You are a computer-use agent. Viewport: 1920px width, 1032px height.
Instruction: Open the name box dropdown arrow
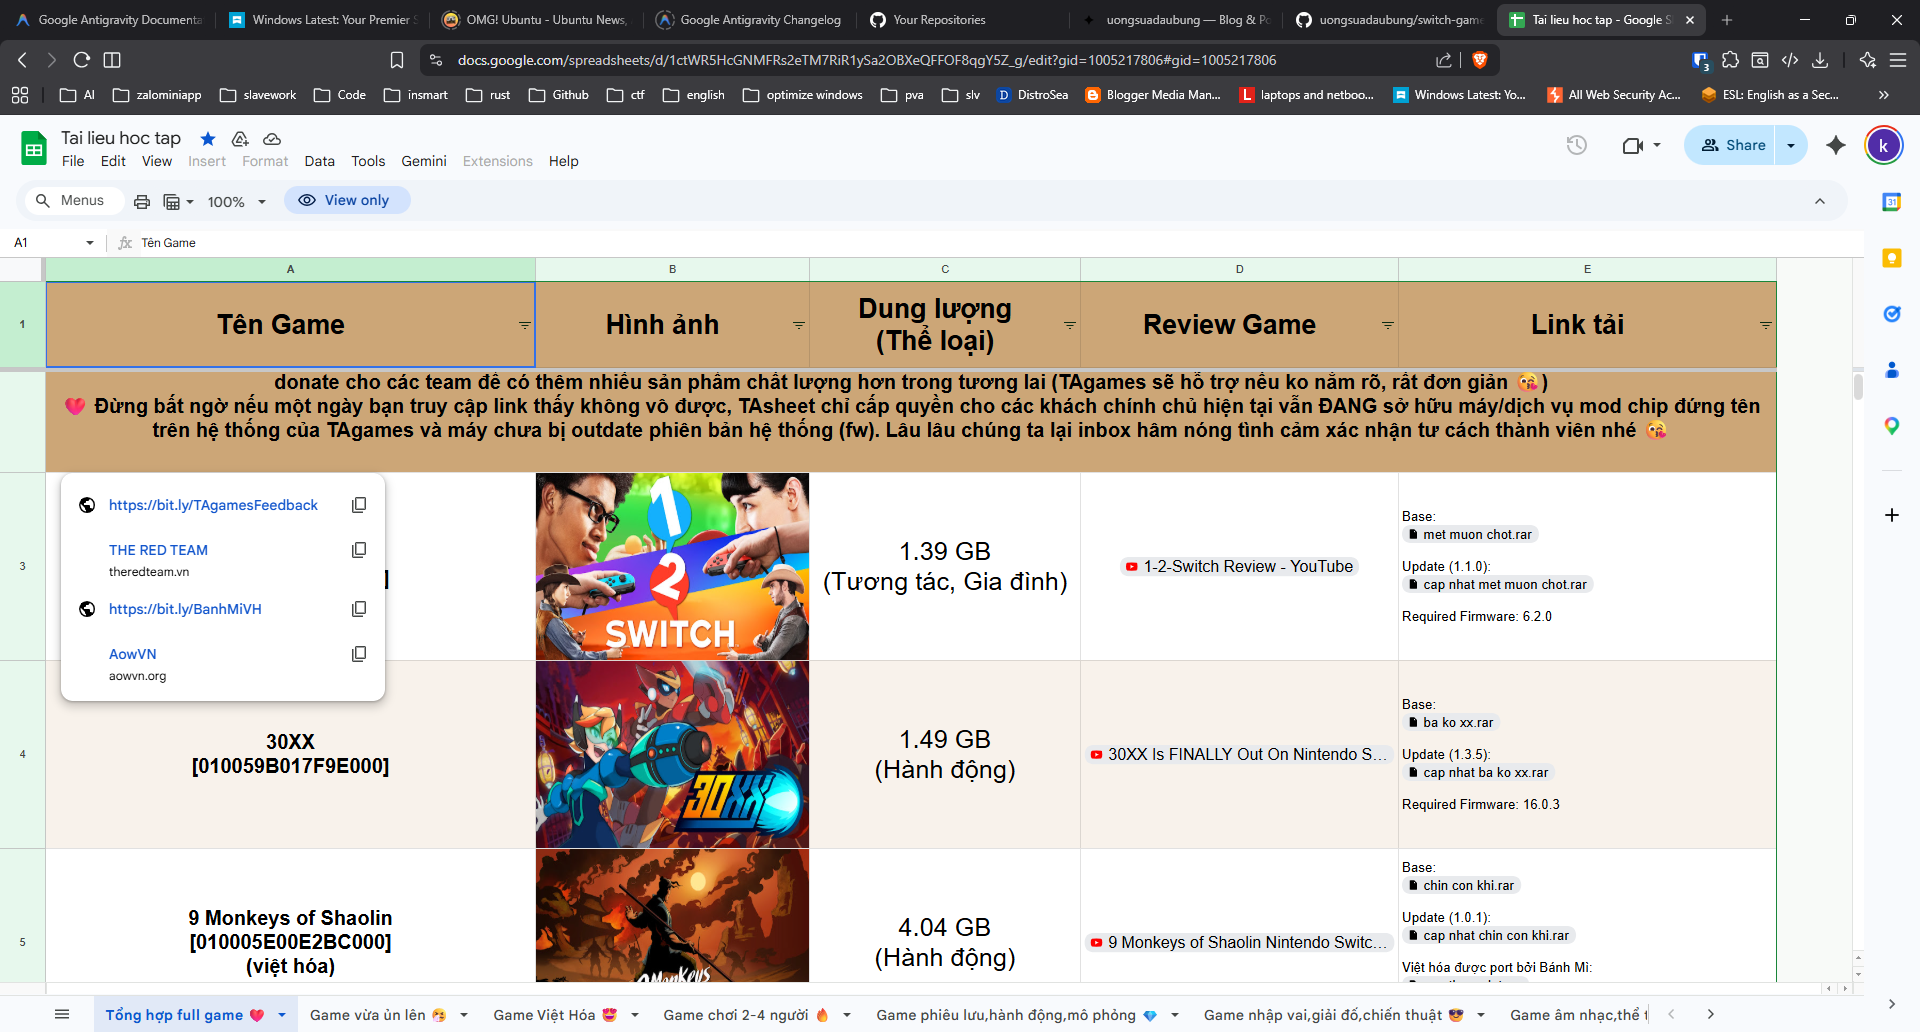[90, 243]
